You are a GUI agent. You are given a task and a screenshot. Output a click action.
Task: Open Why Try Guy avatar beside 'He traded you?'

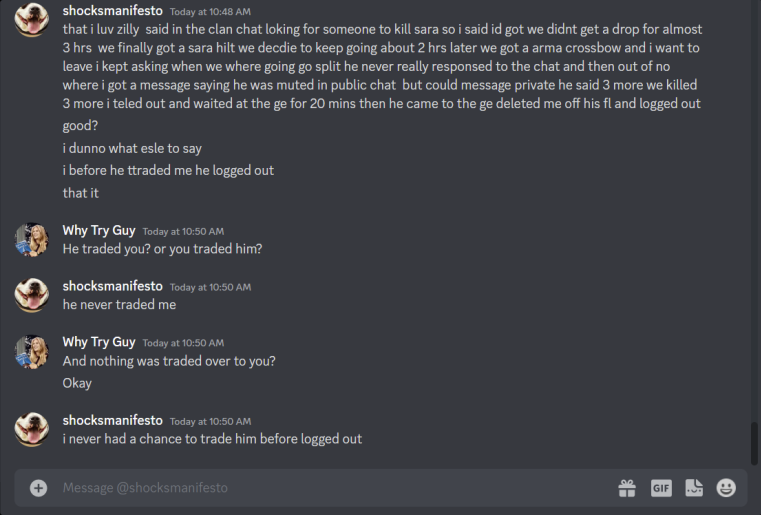pos(32,240)
